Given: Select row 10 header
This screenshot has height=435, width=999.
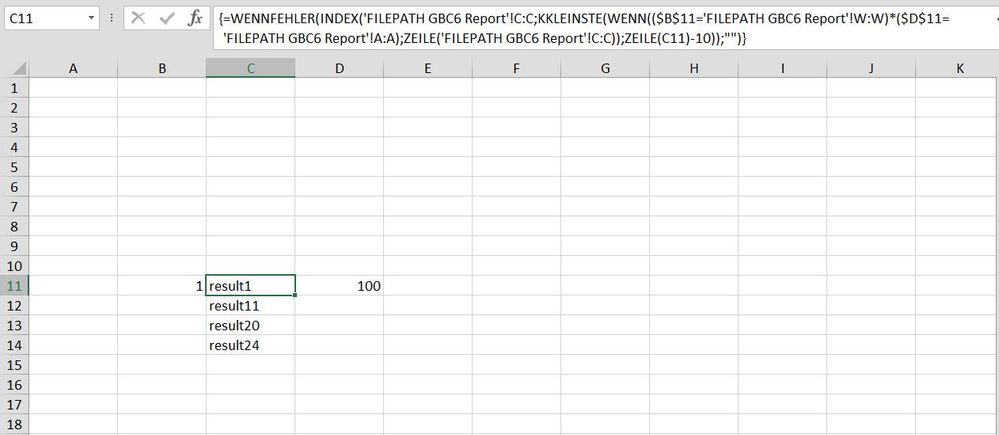Looking at the screenshot, I should coord(14,266).
